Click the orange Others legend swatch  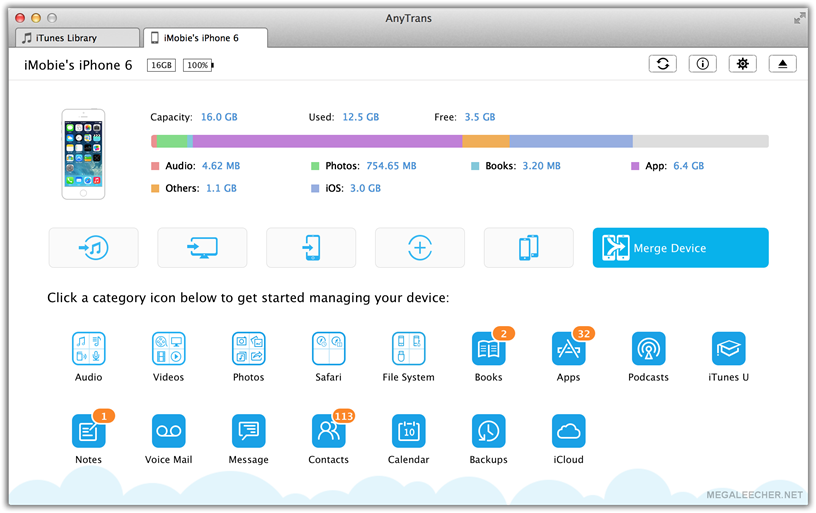[x=155, y=188]
